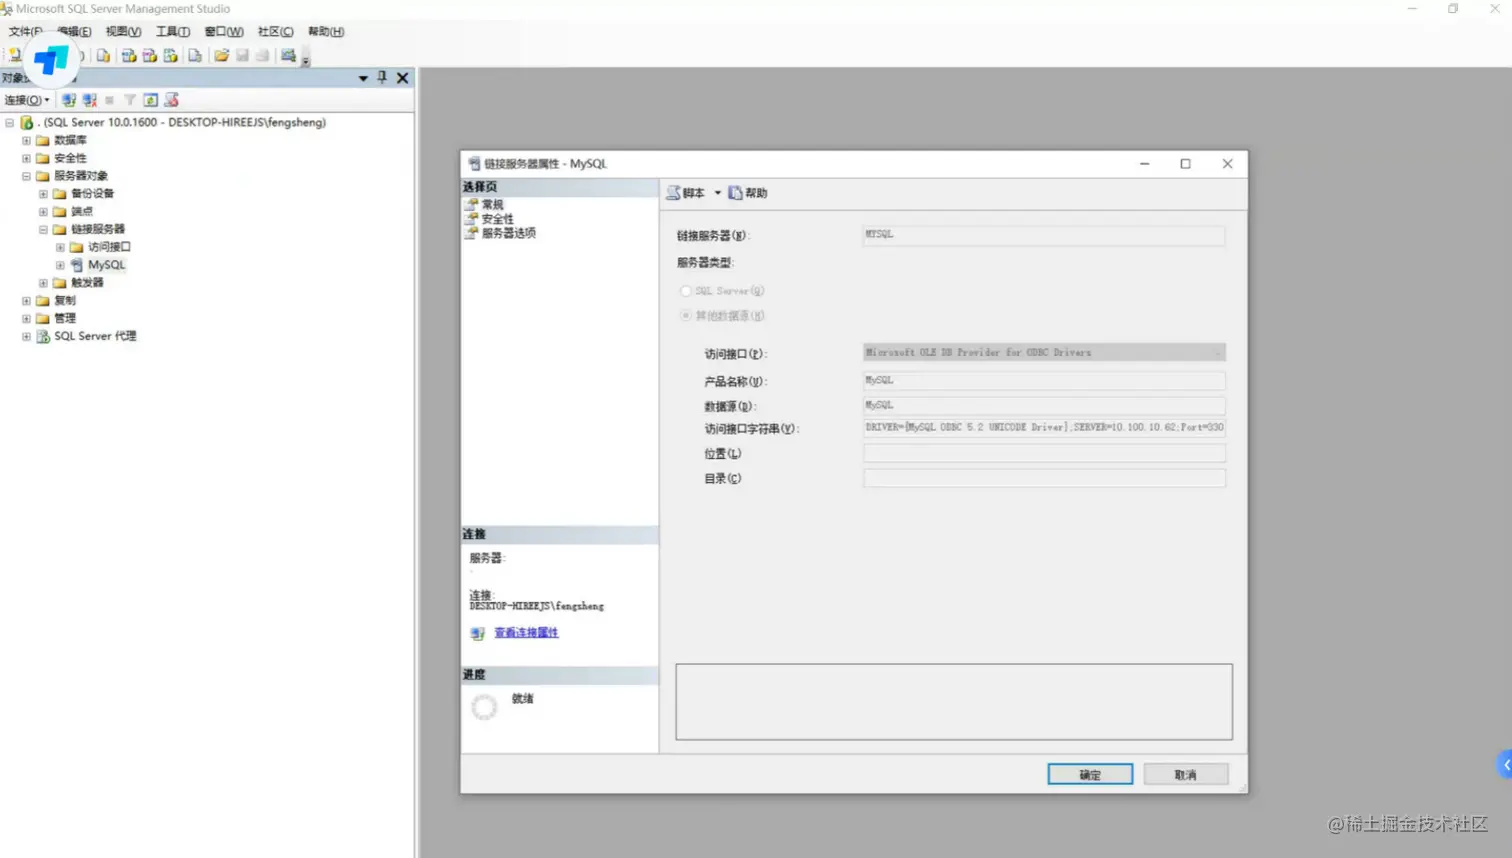Expand the 数据库 node
The height and width of the screenshot is (858, 1512).
[26, 141]
